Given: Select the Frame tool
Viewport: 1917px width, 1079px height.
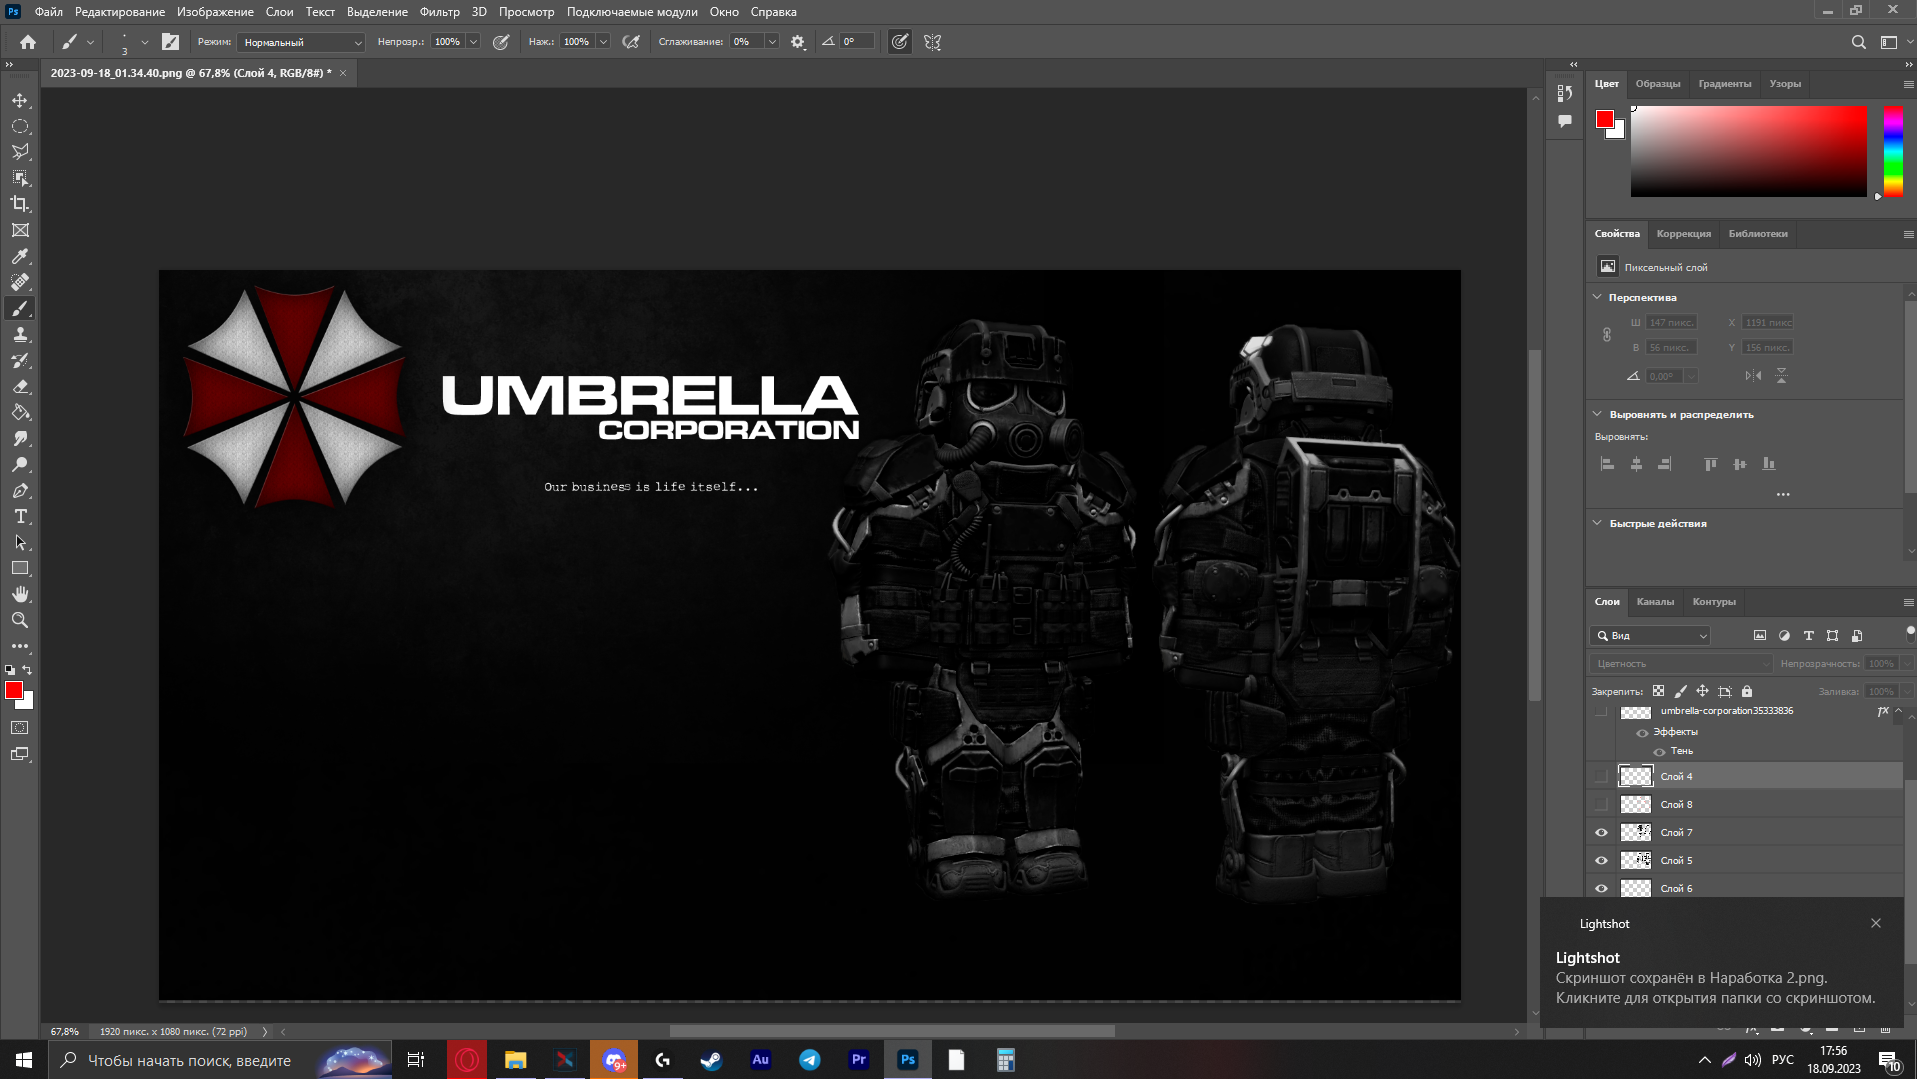Looking at the screenshot, I should click(20, 230).
